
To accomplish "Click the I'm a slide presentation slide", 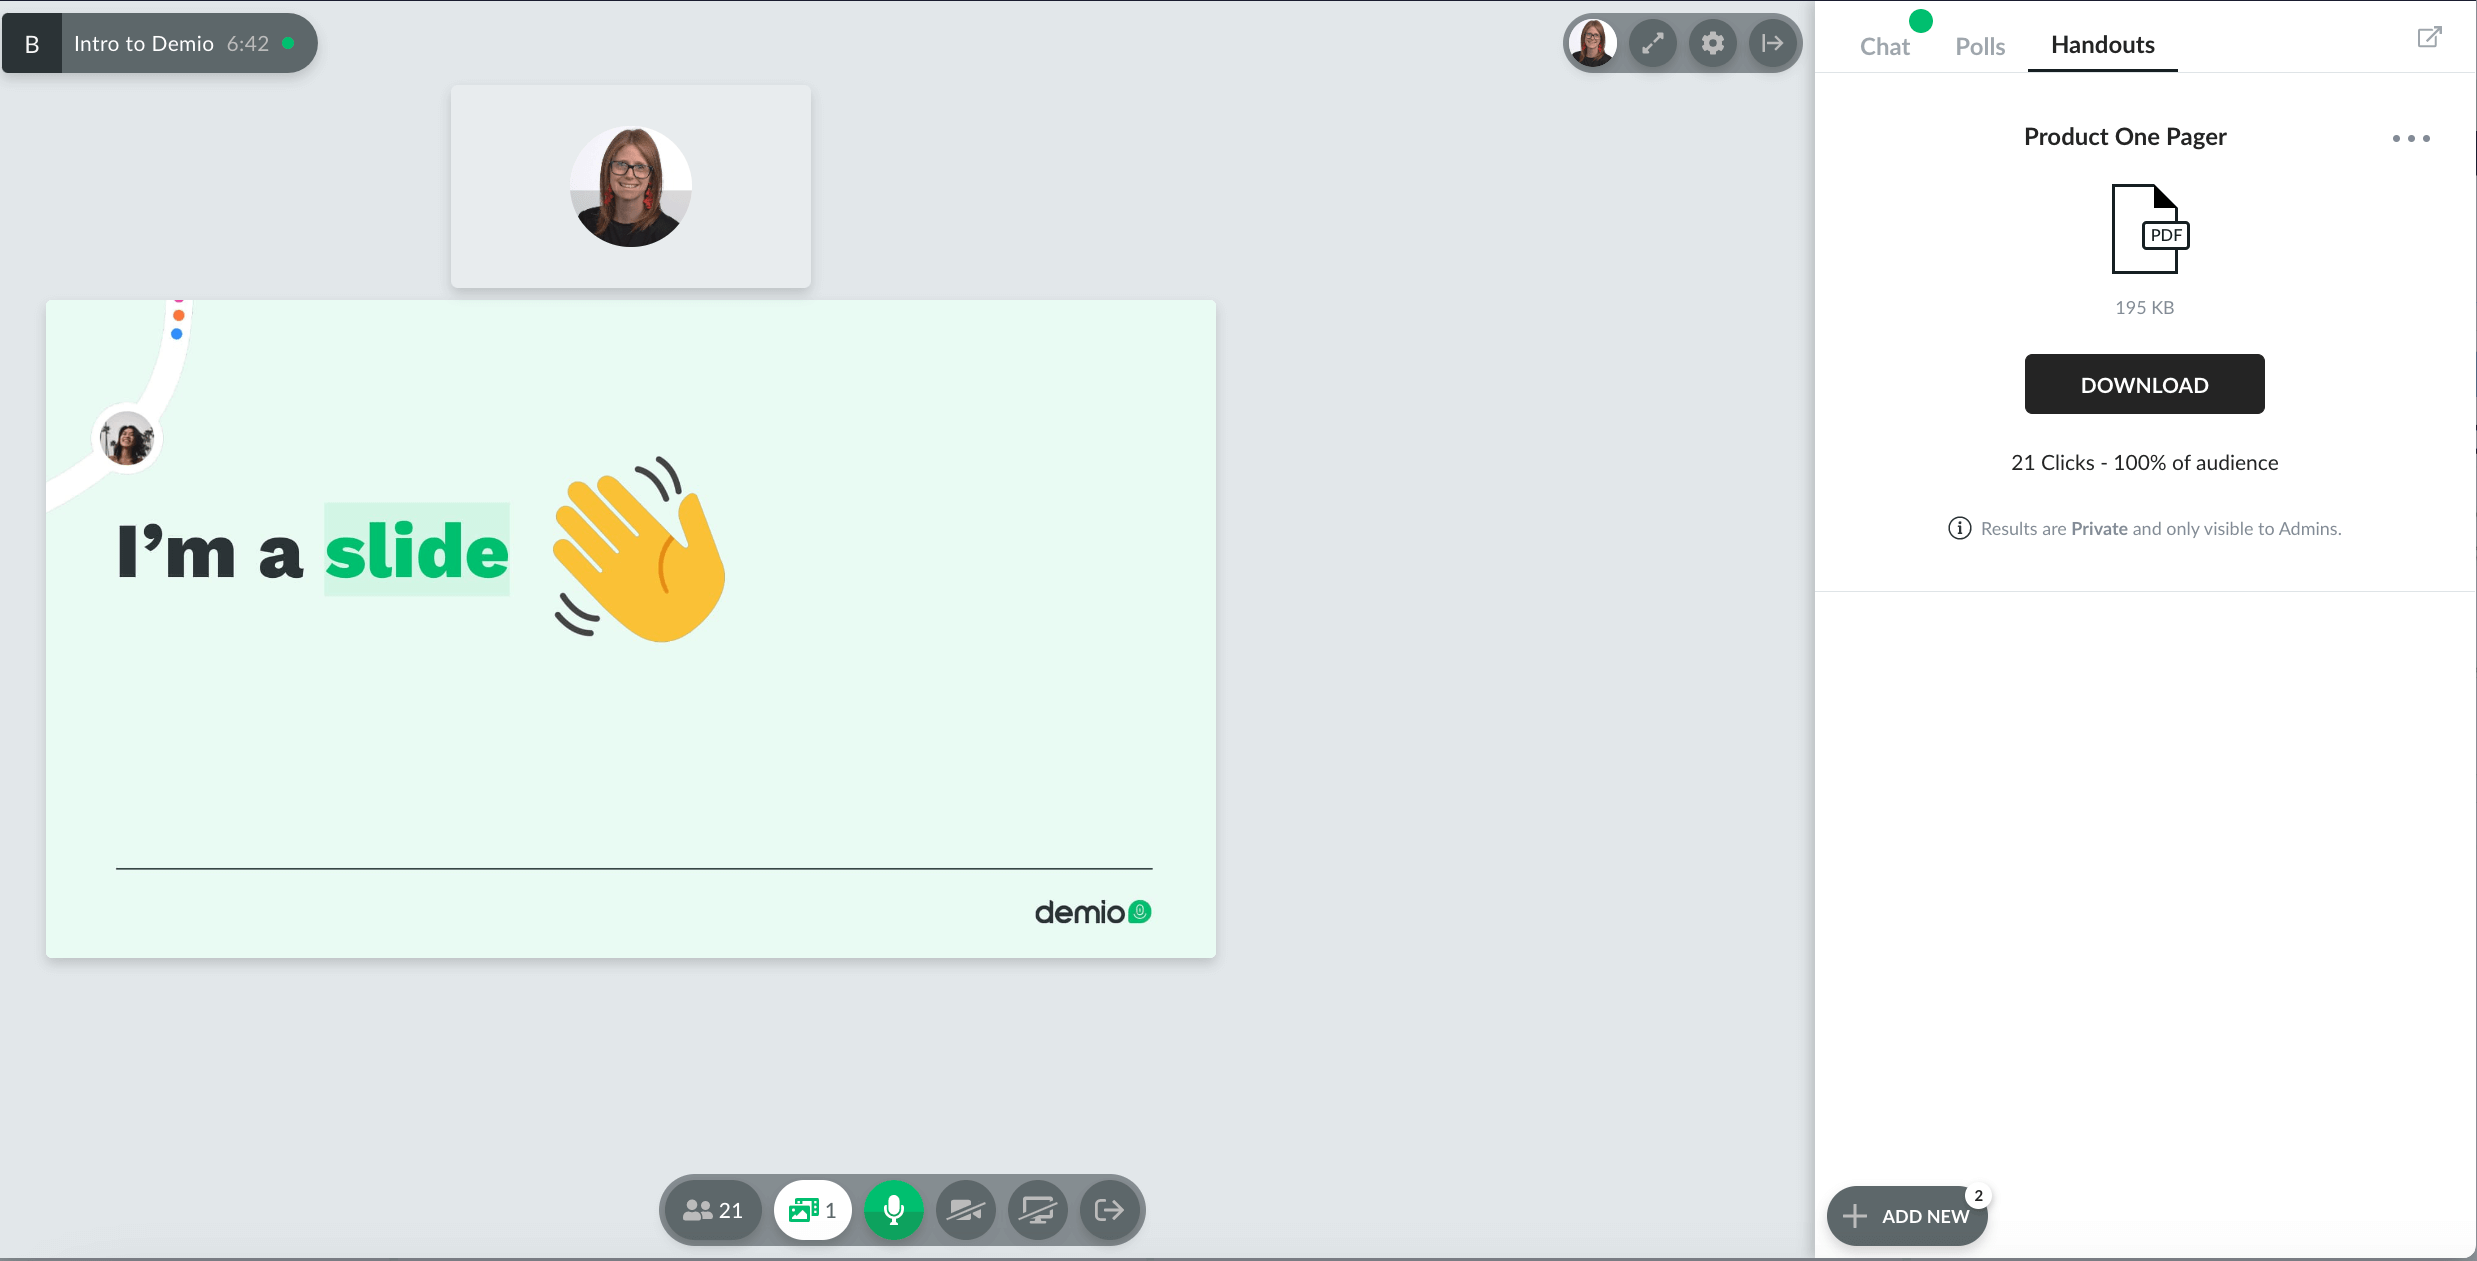I will (x=631, y=629).
